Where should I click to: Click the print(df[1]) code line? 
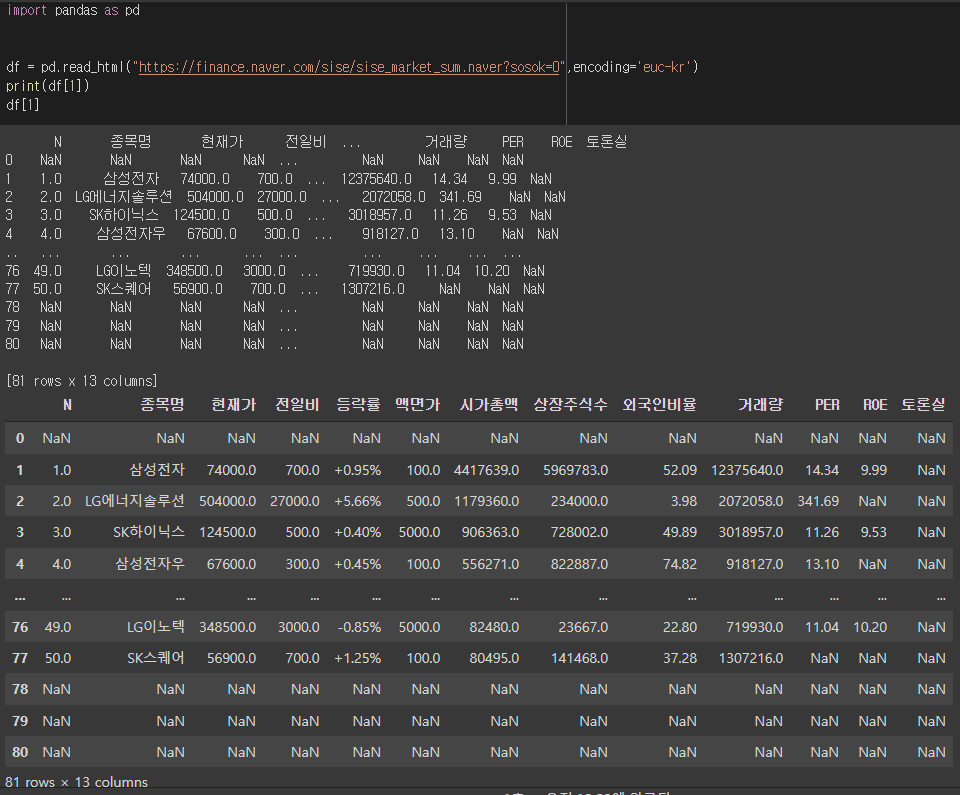coord(48,86)
